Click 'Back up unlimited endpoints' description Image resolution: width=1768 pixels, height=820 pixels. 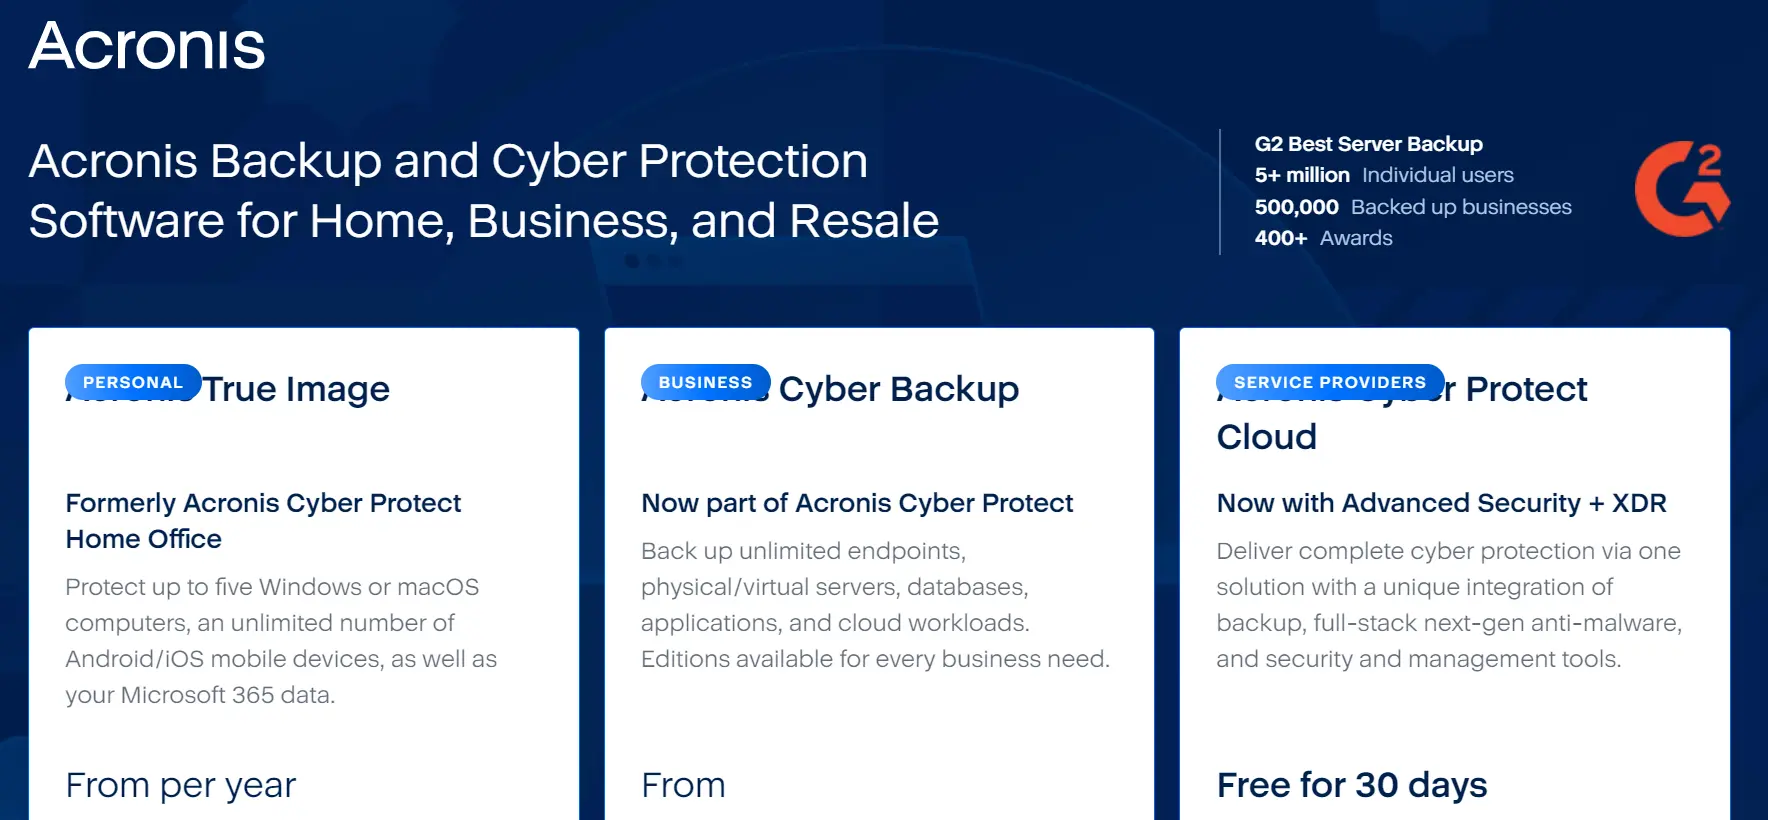click(875, 605)
